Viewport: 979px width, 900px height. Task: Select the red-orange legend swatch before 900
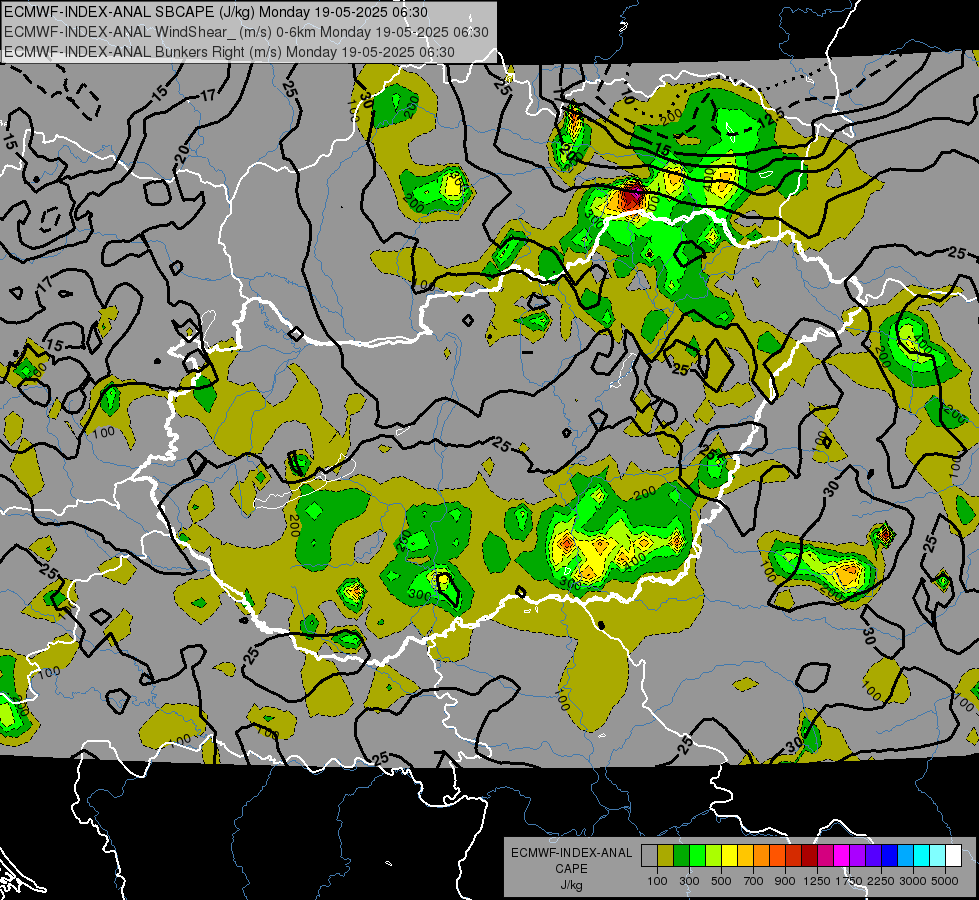pos(778,855)
